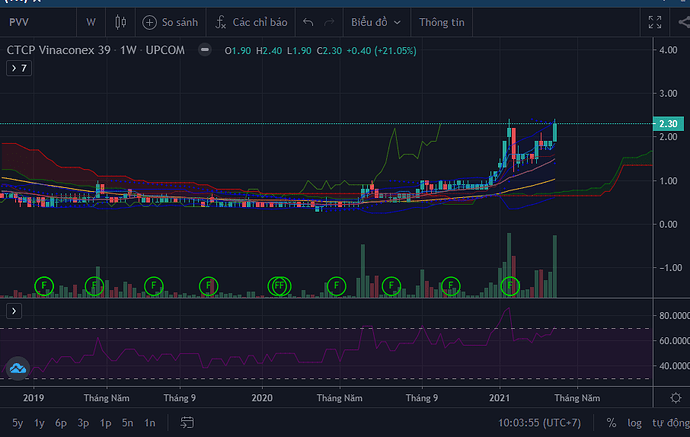
Task: Select the 5y time range
Action: [x=17, y=423]
